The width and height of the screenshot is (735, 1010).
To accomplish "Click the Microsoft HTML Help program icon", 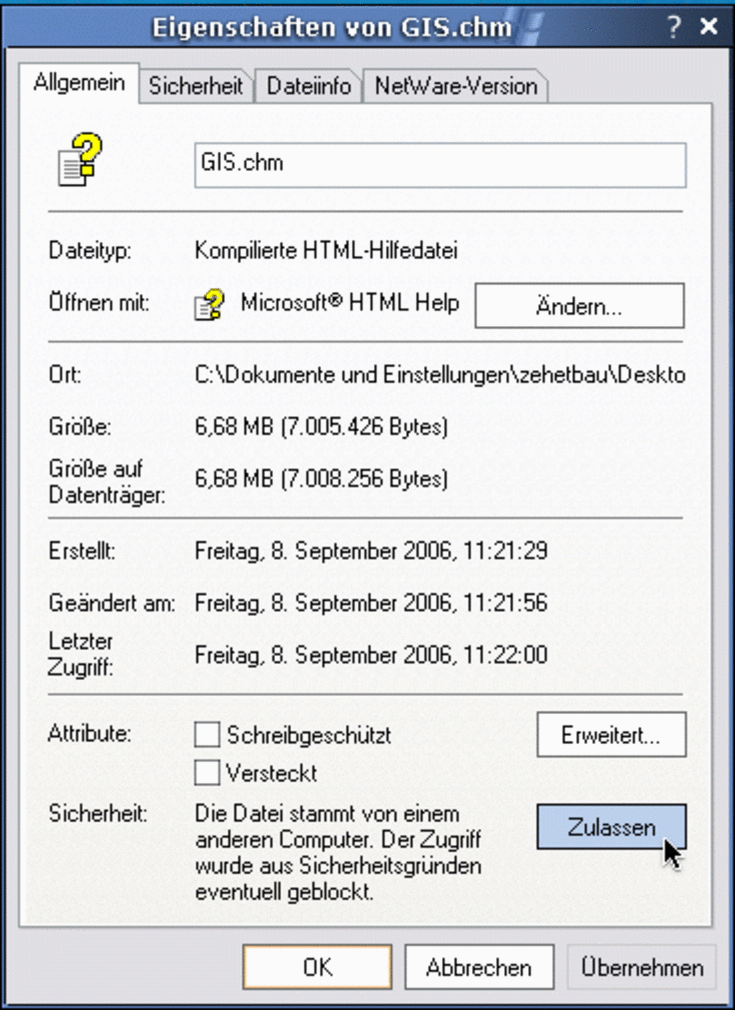I will pos(209,305).
